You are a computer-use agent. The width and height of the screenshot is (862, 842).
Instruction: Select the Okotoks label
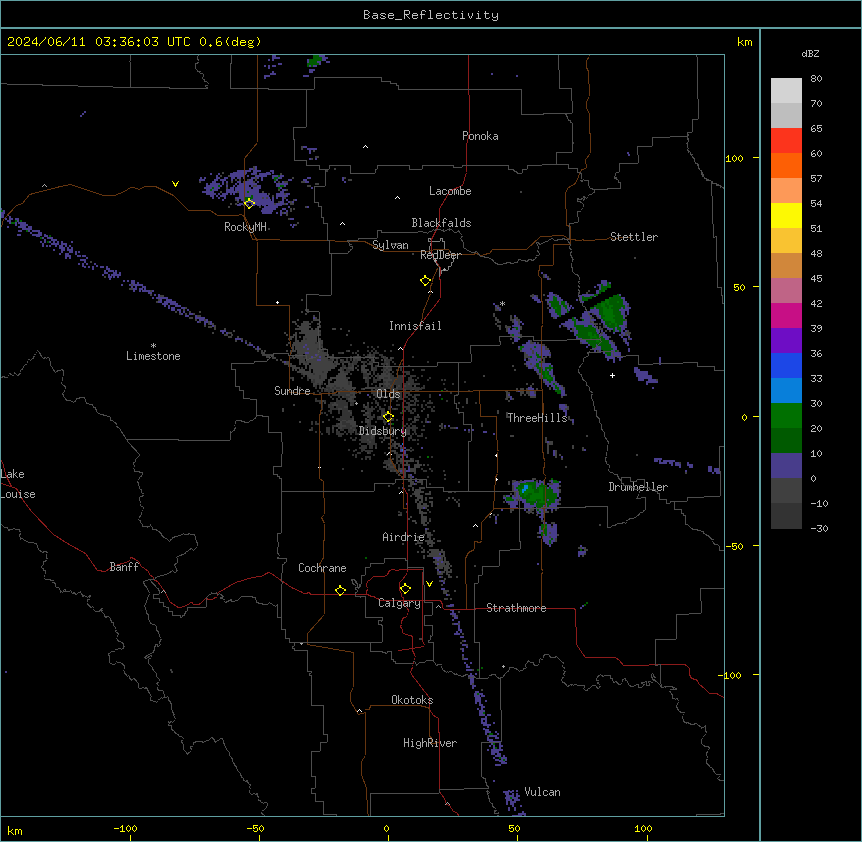click(x=412, y=700)
